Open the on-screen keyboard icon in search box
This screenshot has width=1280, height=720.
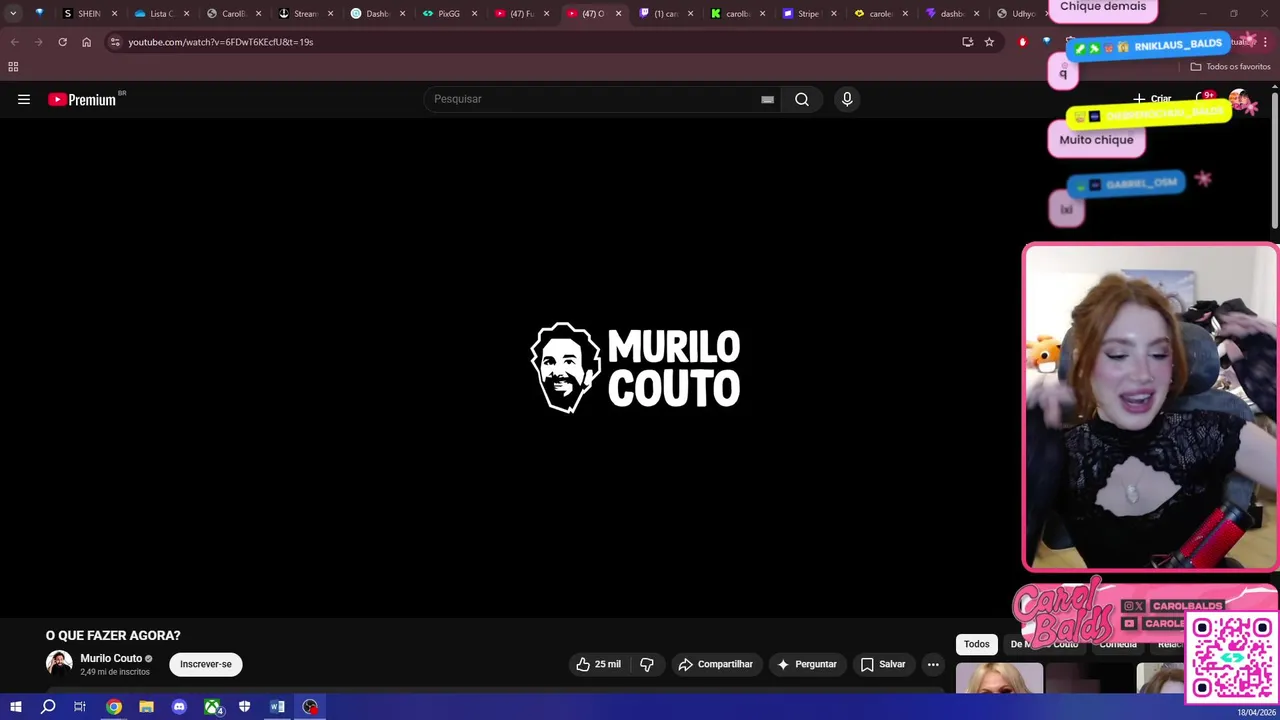point(767,99)
